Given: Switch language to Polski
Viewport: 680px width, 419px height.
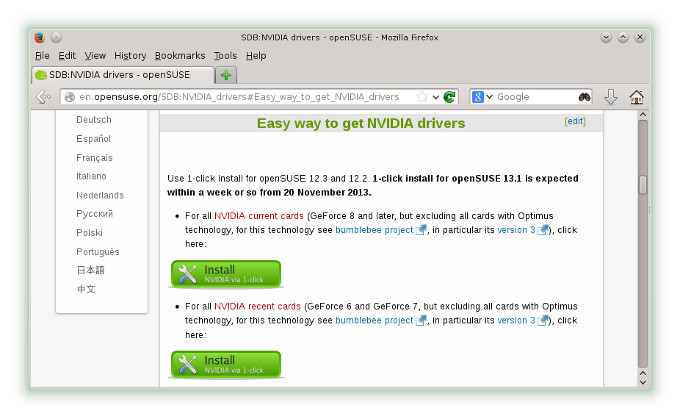Looking at the screenshot, I should coord(89,233).
